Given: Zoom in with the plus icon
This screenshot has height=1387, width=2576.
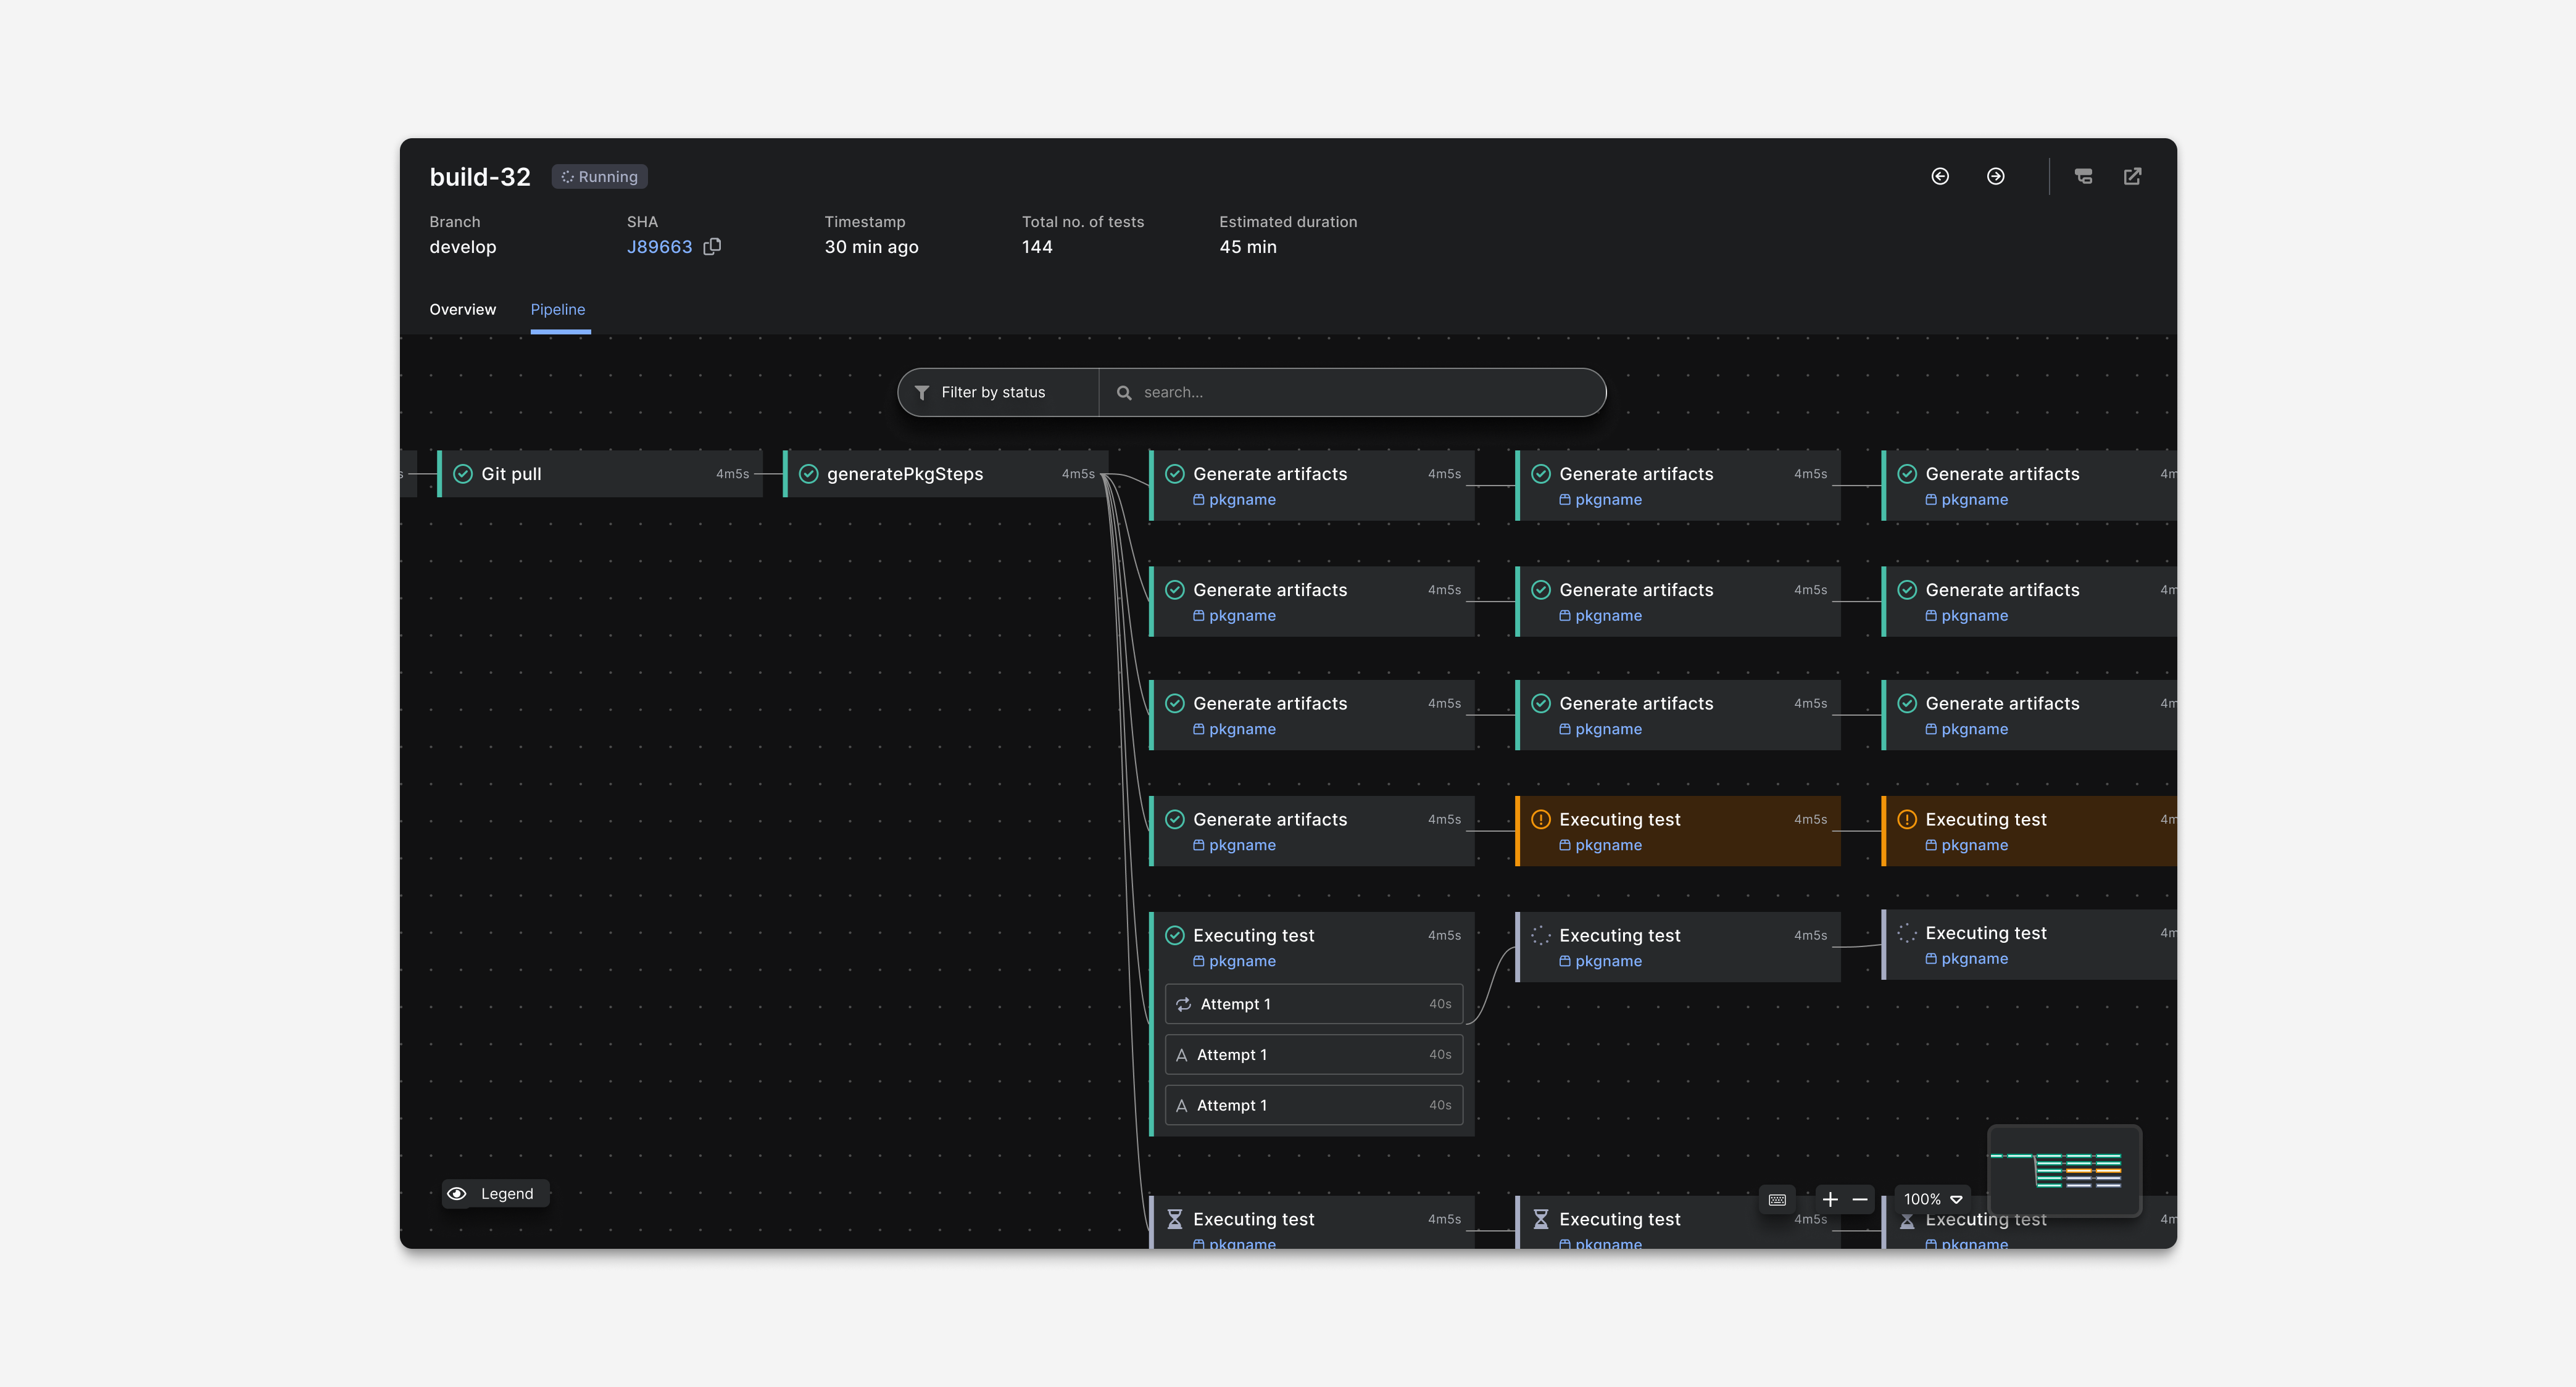Looking at the screenshot, I should pos(1830,1199).
